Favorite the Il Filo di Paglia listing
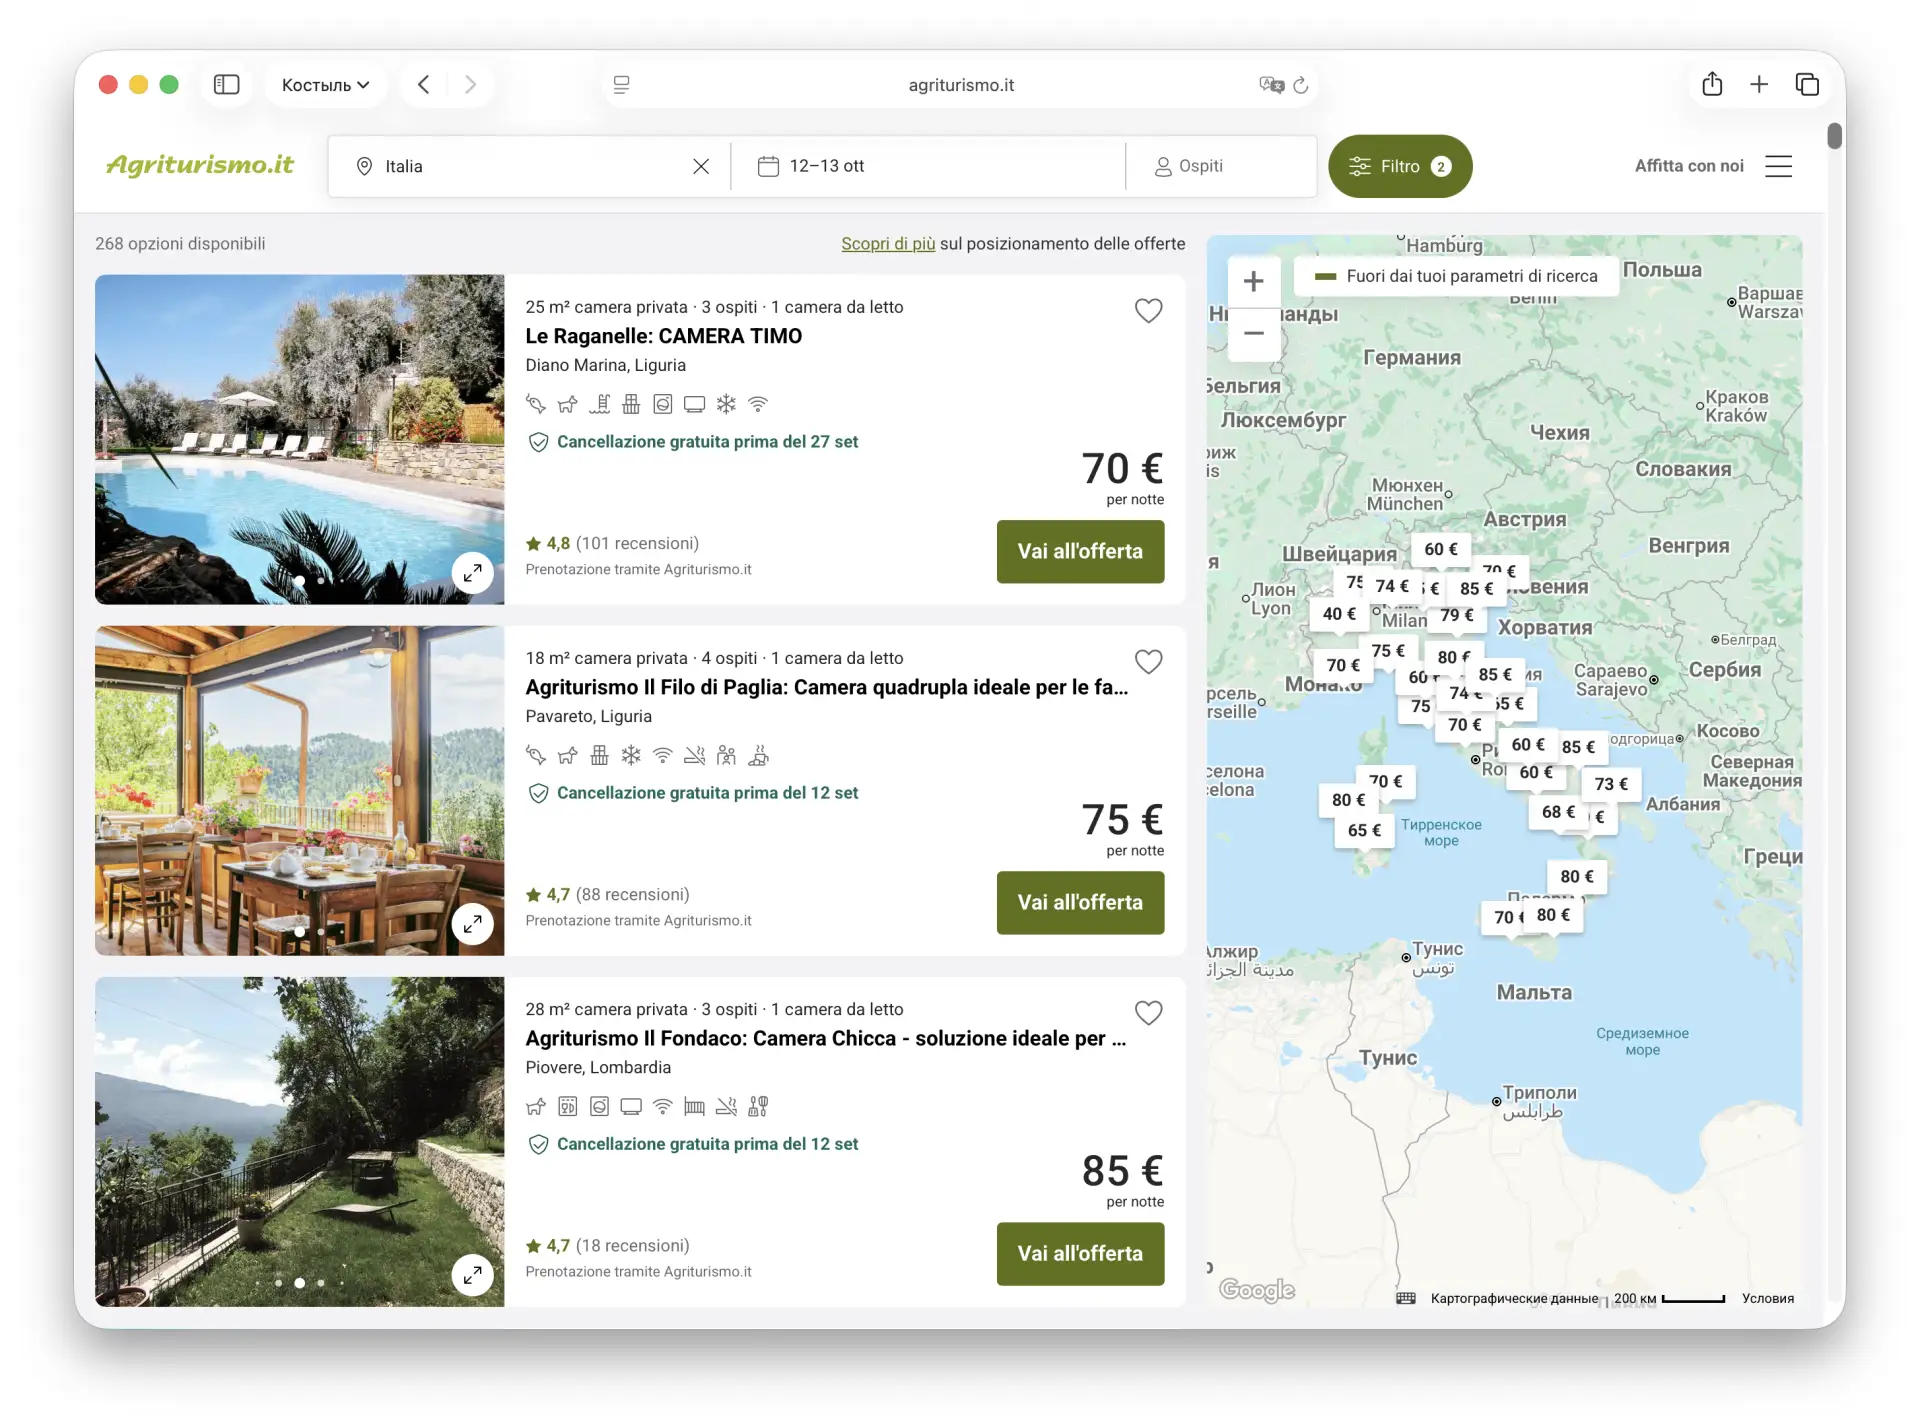Viewport: 1920px width, 1427px height. coord(1148,662)
